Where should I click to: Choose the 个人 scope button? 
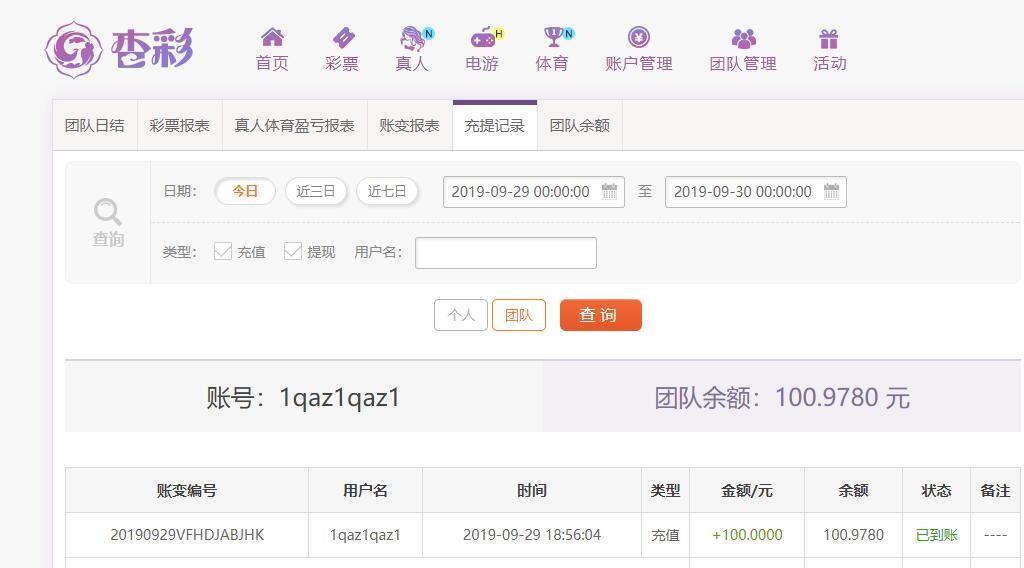[461, 315]
